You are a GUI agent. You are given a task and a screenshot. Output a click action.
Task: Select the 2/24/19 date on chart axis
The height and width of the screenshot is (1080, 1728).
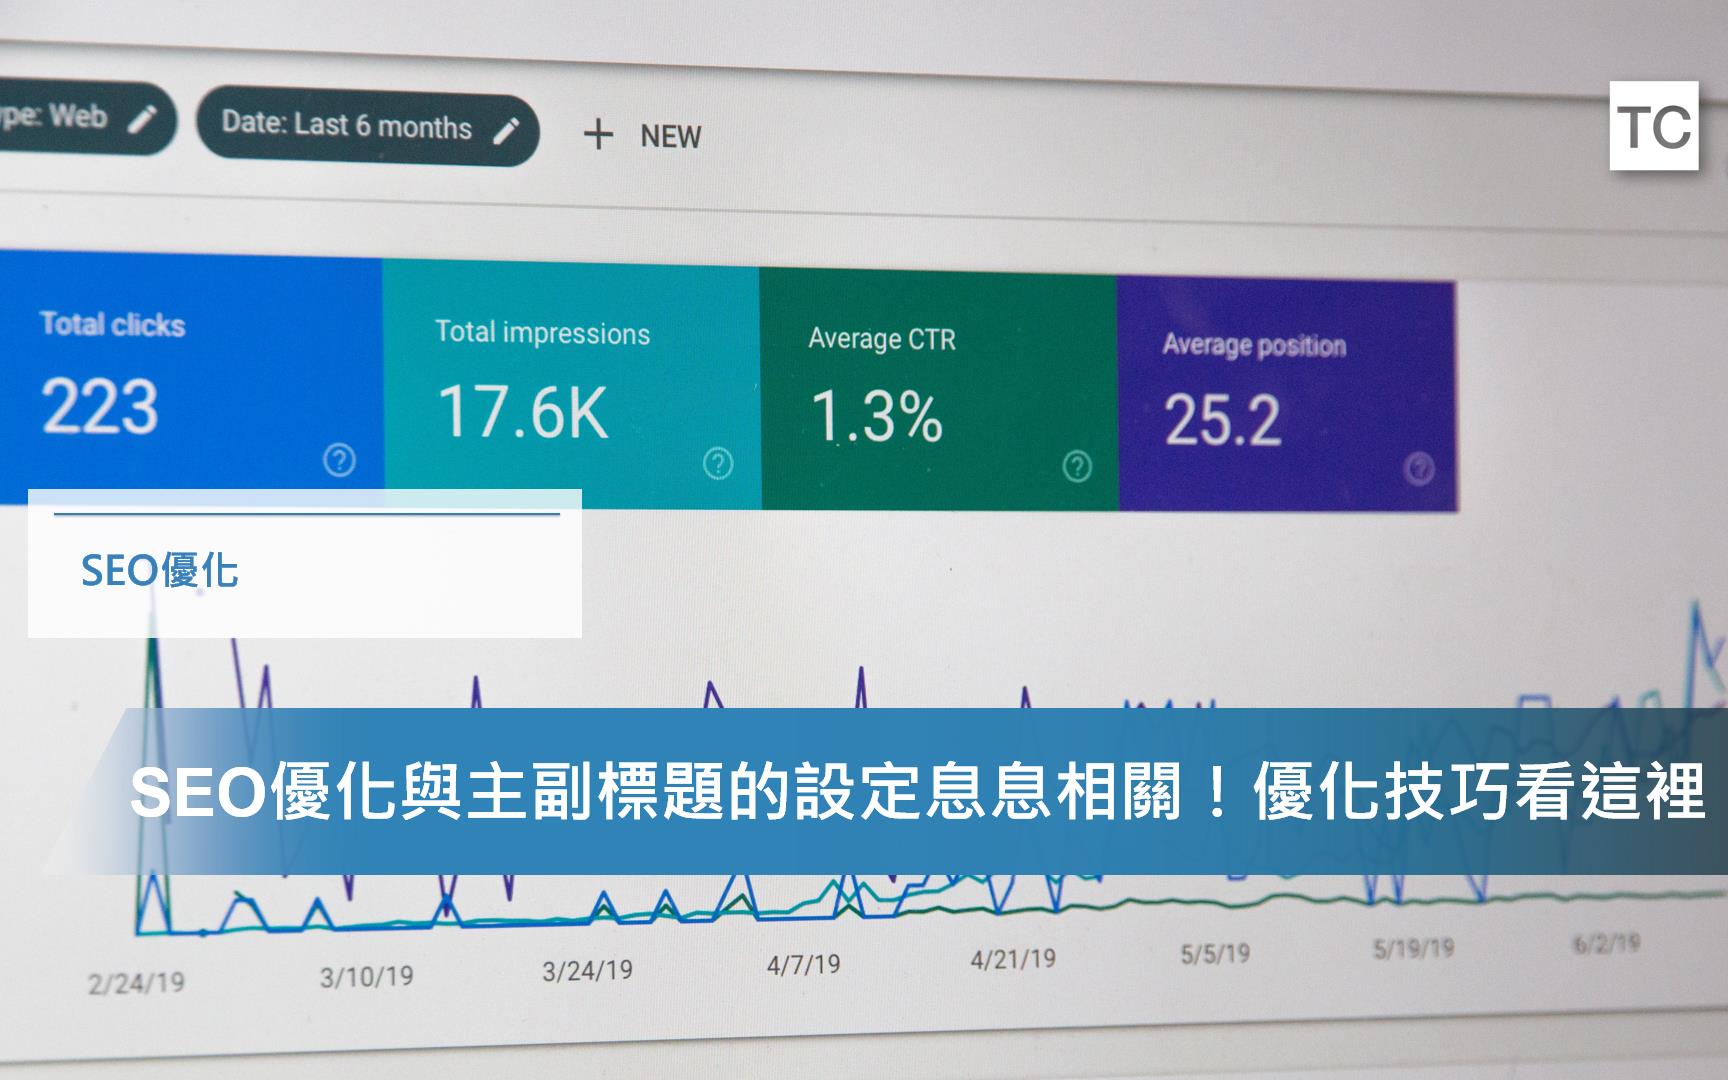(136, 983)
